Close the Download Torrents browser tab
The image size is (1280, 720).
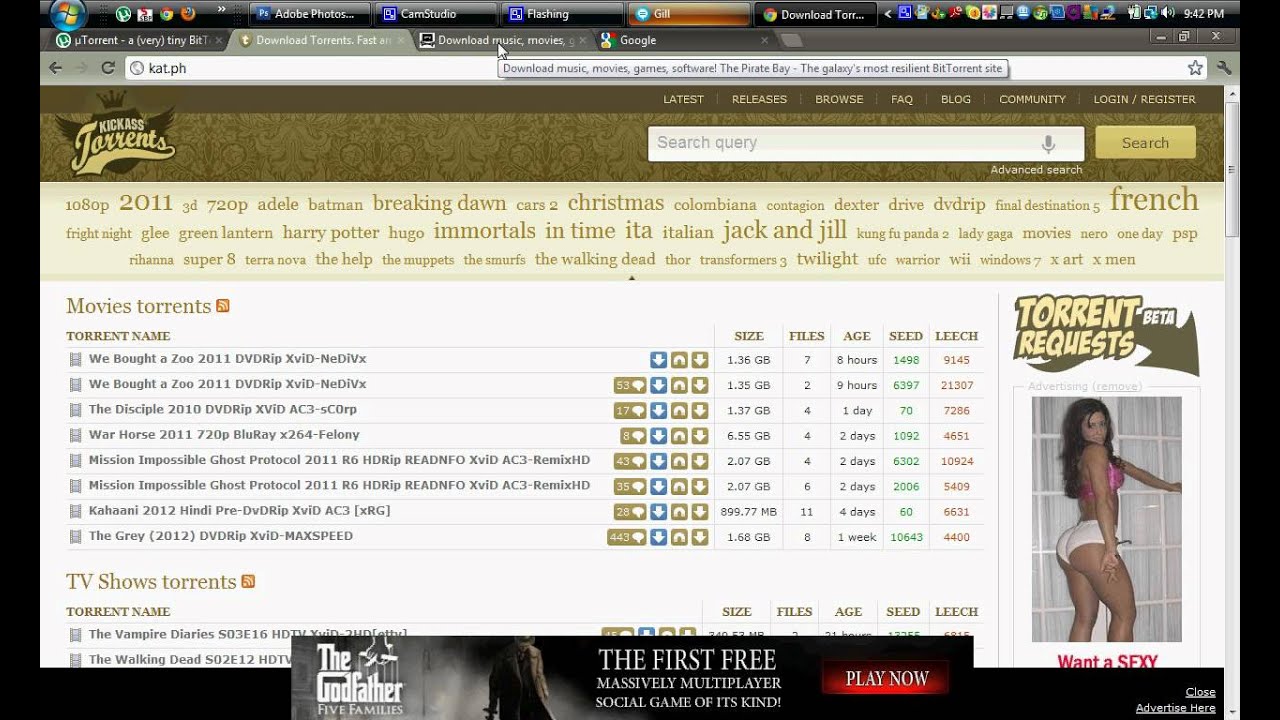coord(401,40)
